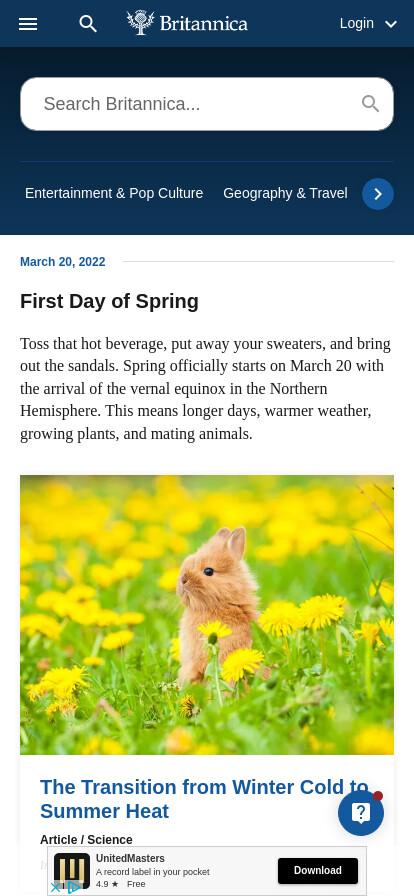Click the magnifier inside the search box

coord(371,103)
